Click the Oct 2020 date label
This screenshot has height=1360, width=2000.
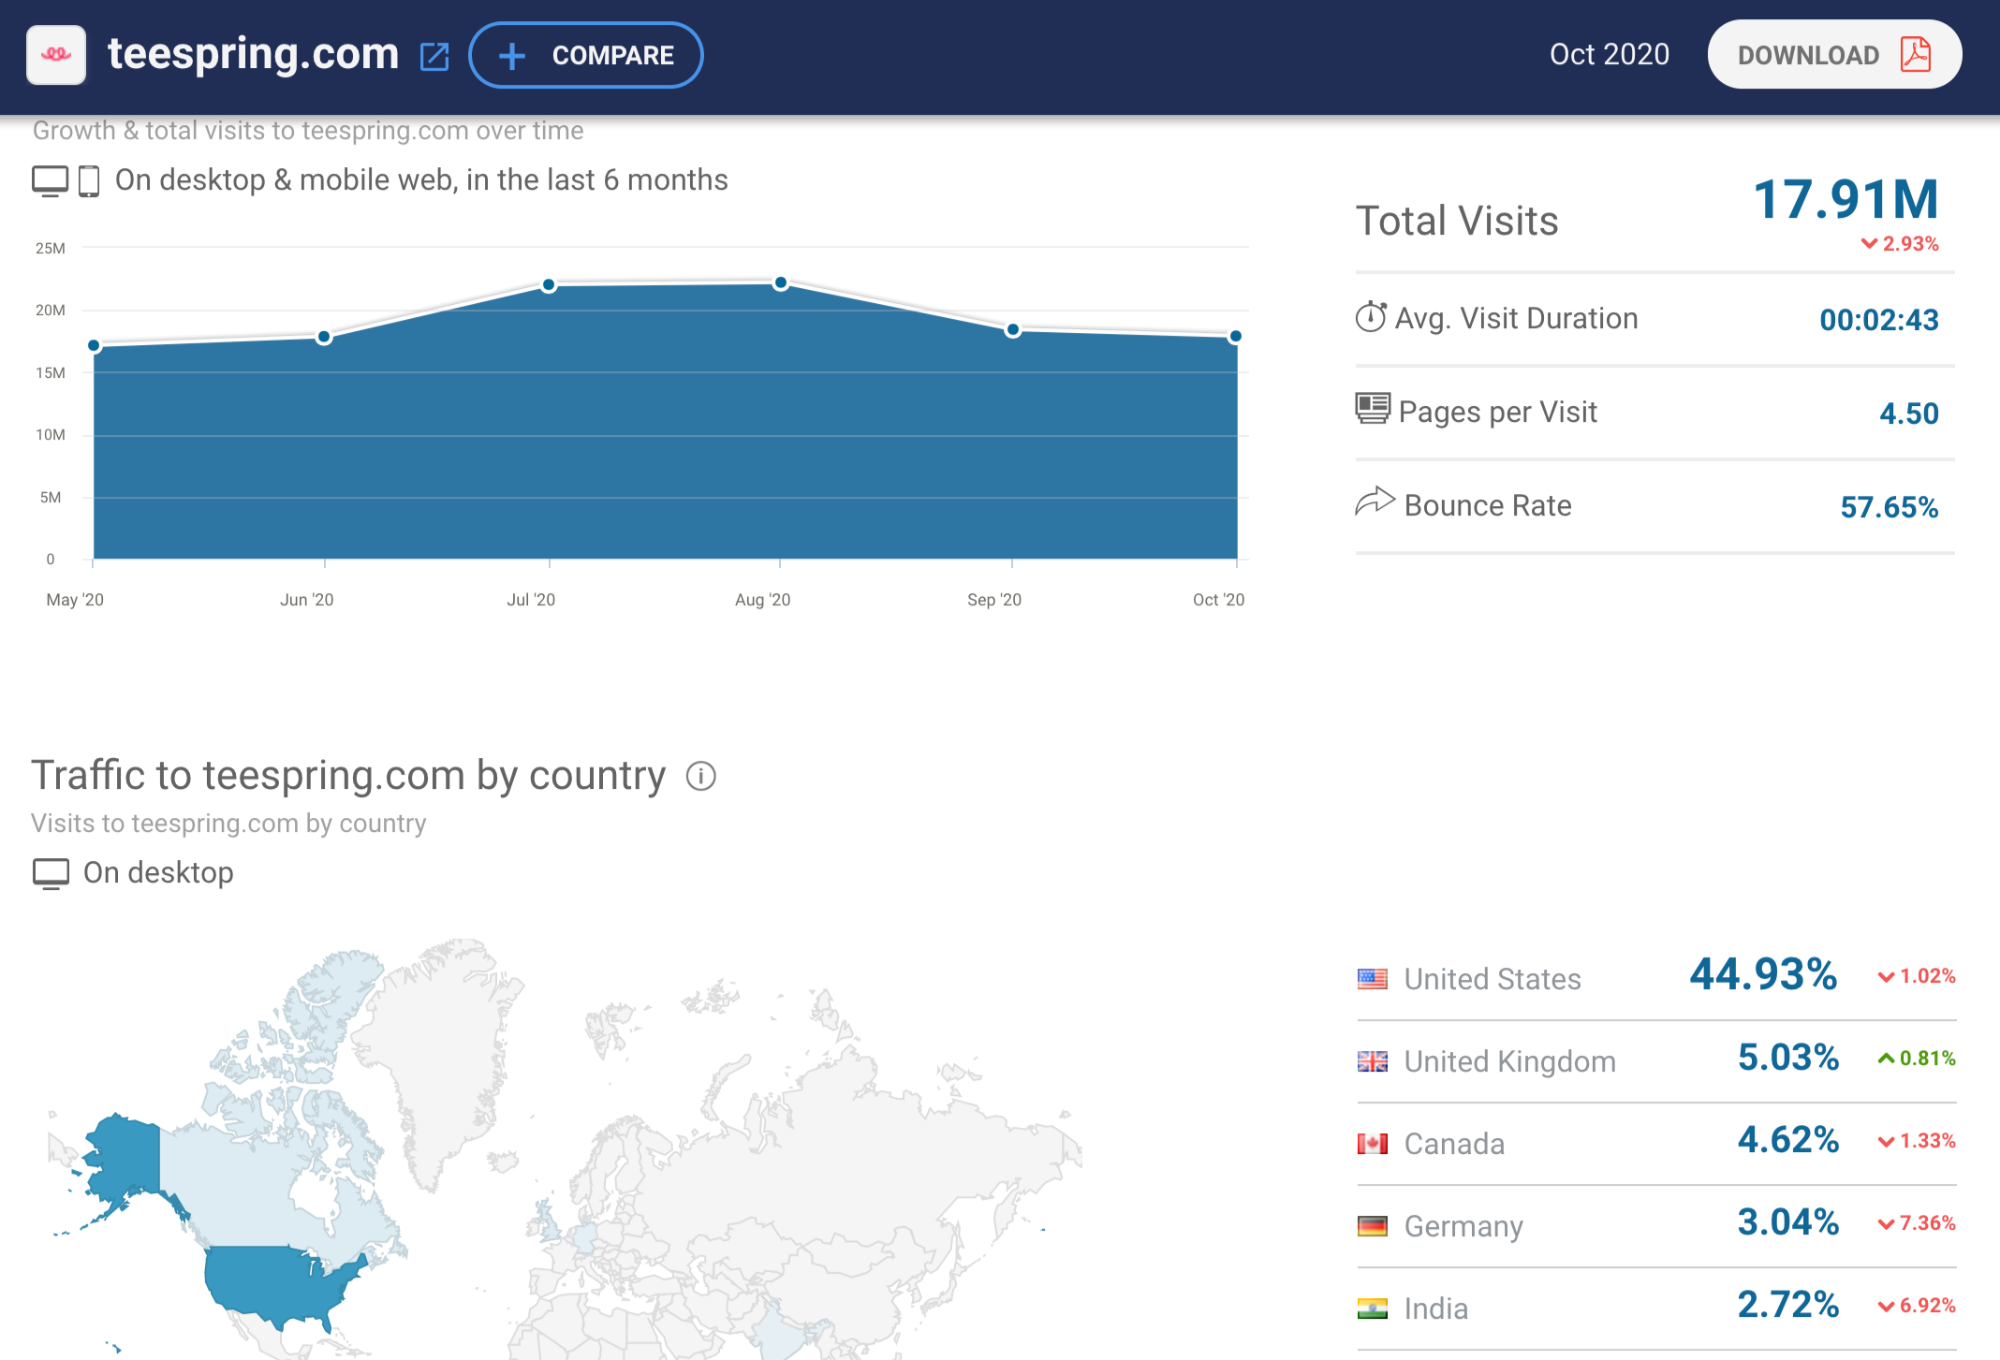(1609, 54)
